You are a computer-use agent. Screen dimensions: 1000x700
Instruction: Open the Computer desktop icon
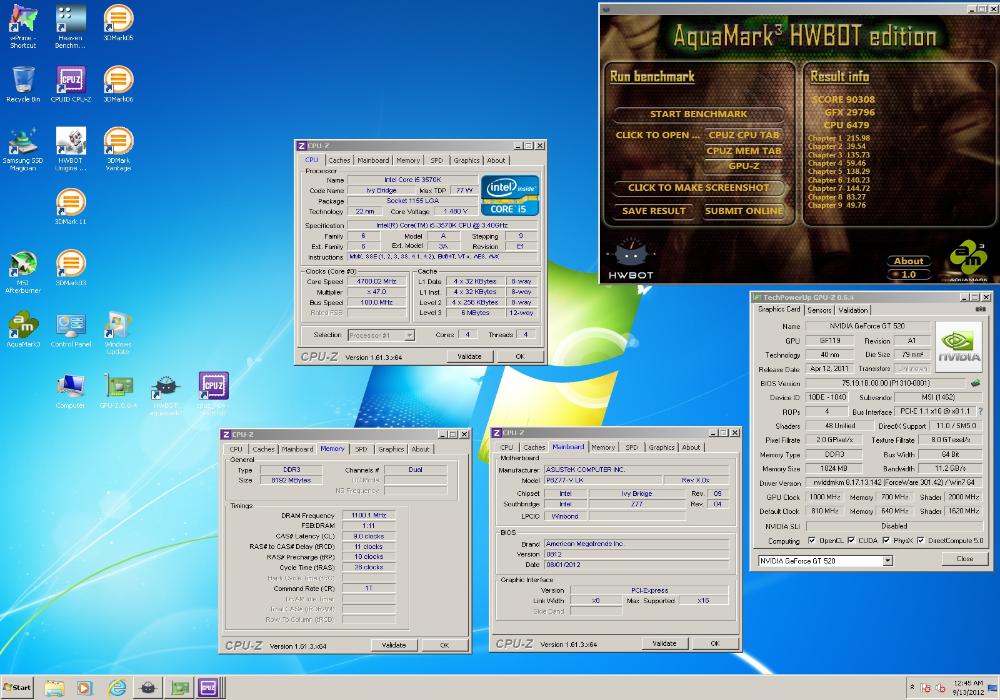click(70, 390)
